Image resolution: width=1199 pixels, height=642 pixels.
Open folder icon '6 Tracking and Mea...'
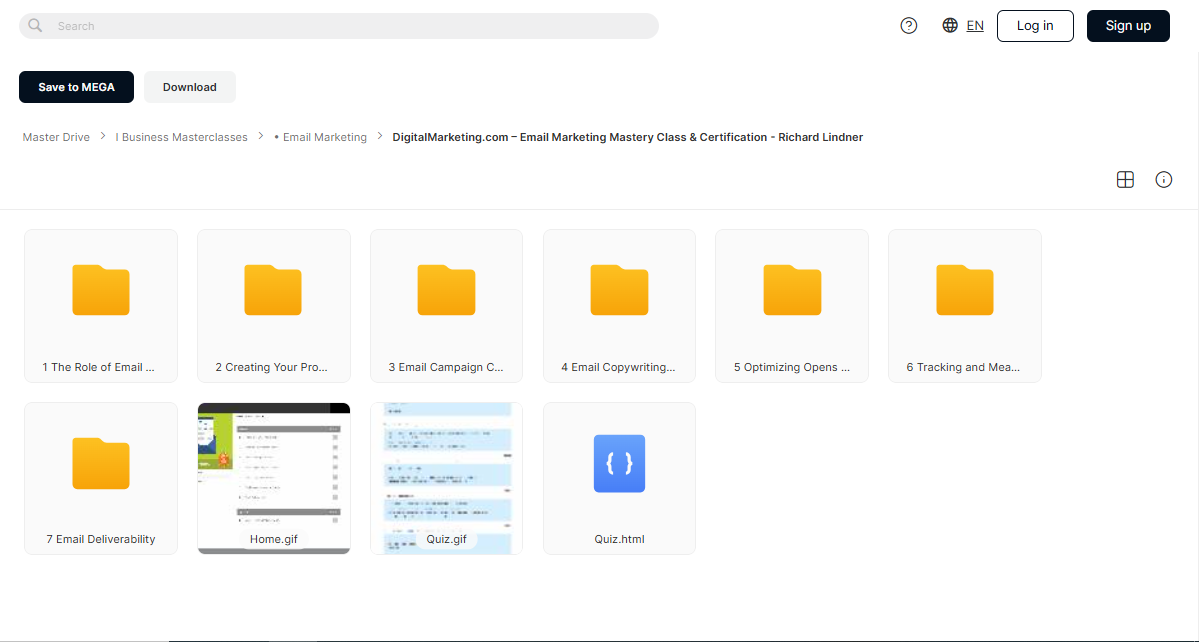click(x=965, y=290)
